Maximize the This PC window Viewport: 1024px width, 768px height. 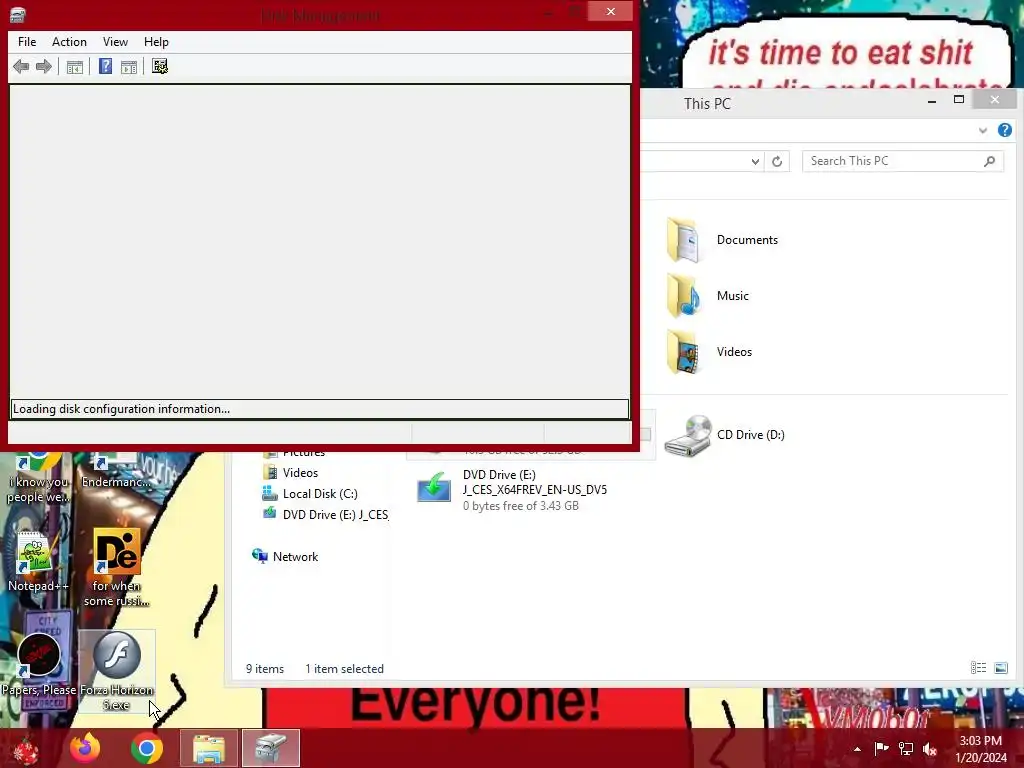[959, 100]
